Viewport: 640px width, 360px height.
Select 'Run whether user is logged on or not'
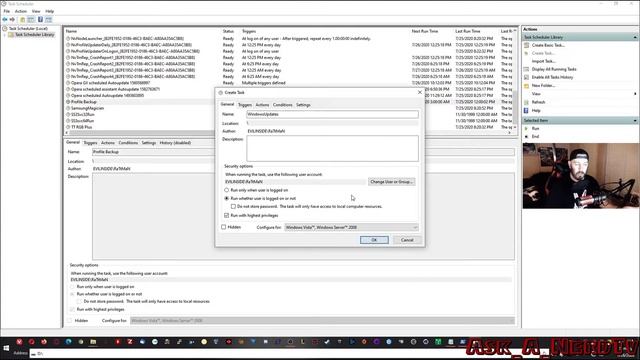tap(227, 198)
